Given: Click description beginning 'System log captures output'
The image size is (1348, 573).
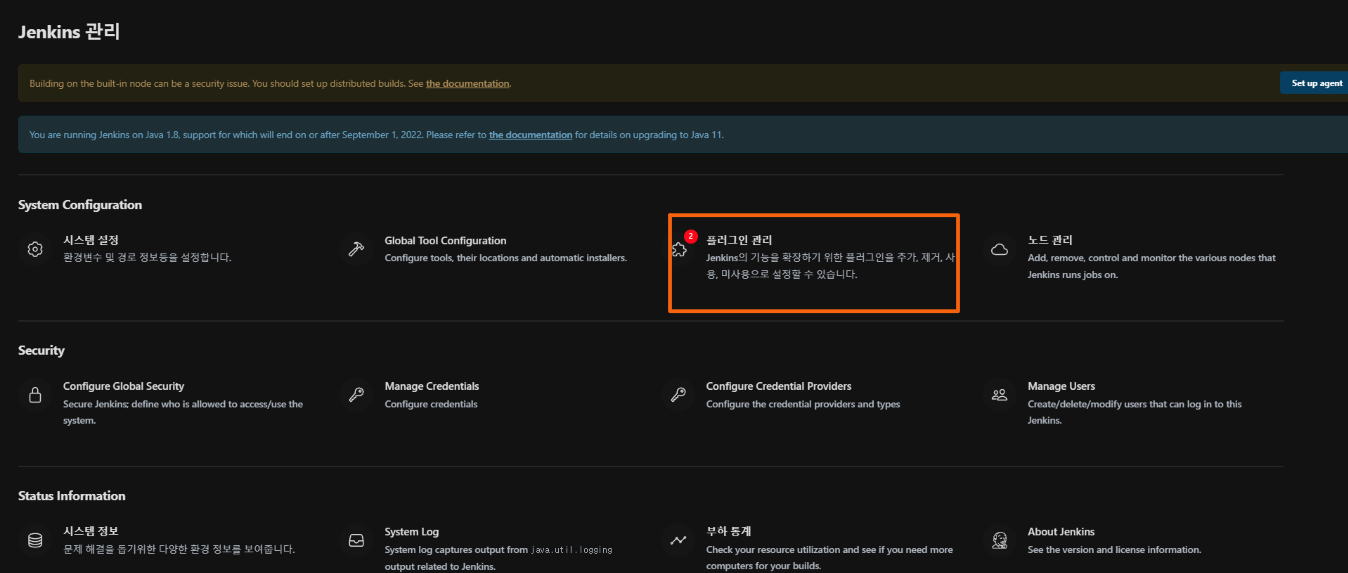Looking at the screenshot, I should click(x=498, y=557).
